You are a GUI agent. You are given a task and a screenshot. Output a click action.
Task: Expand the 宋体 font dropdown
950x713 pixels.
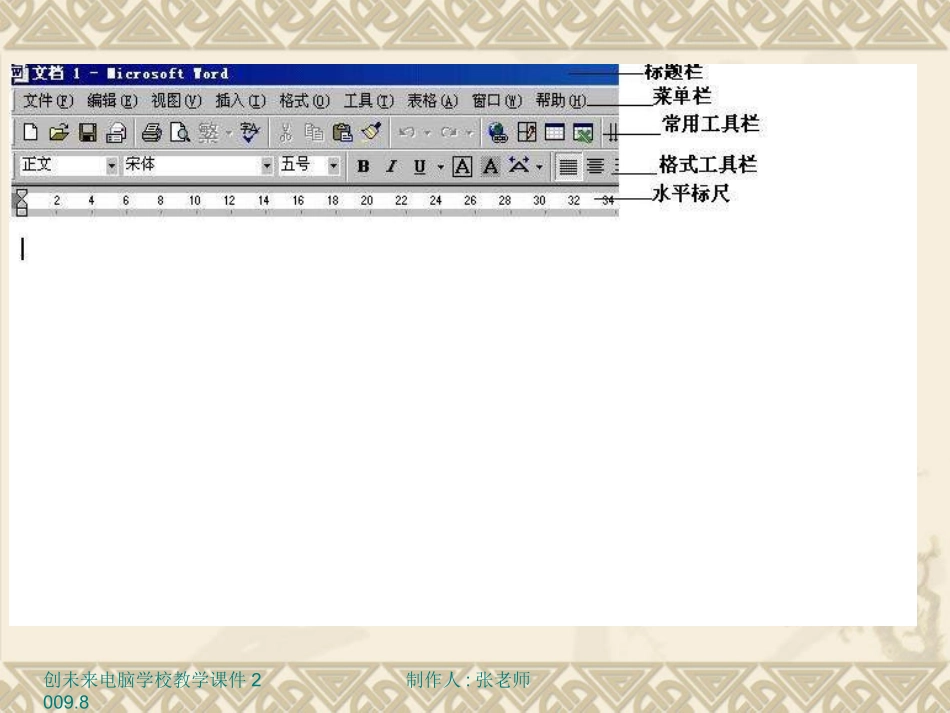click(x=267, y=165)
